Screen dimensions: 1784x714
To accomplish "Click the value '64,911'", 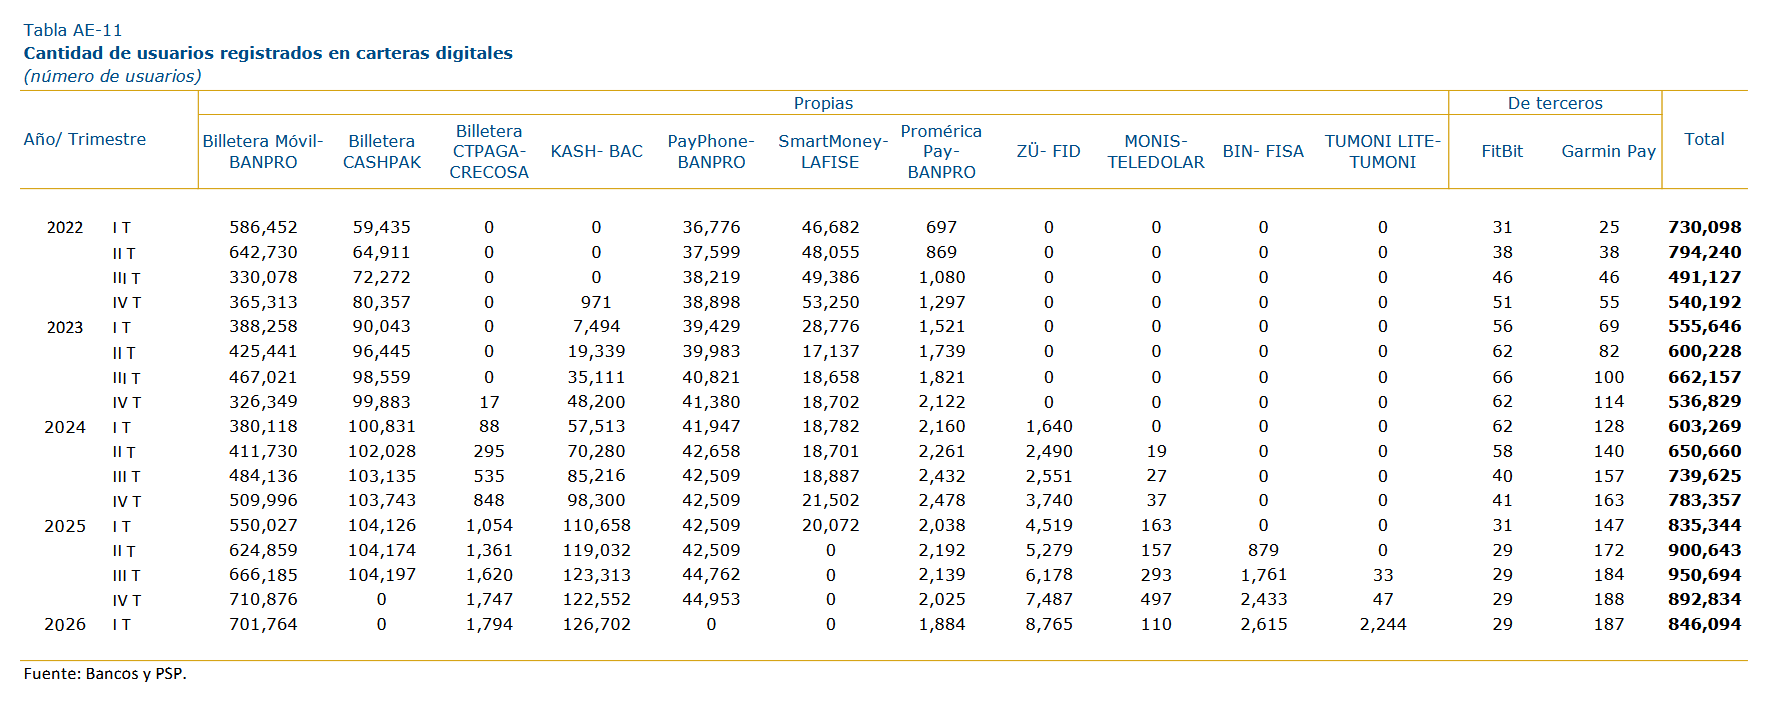I will click(381, 253).
